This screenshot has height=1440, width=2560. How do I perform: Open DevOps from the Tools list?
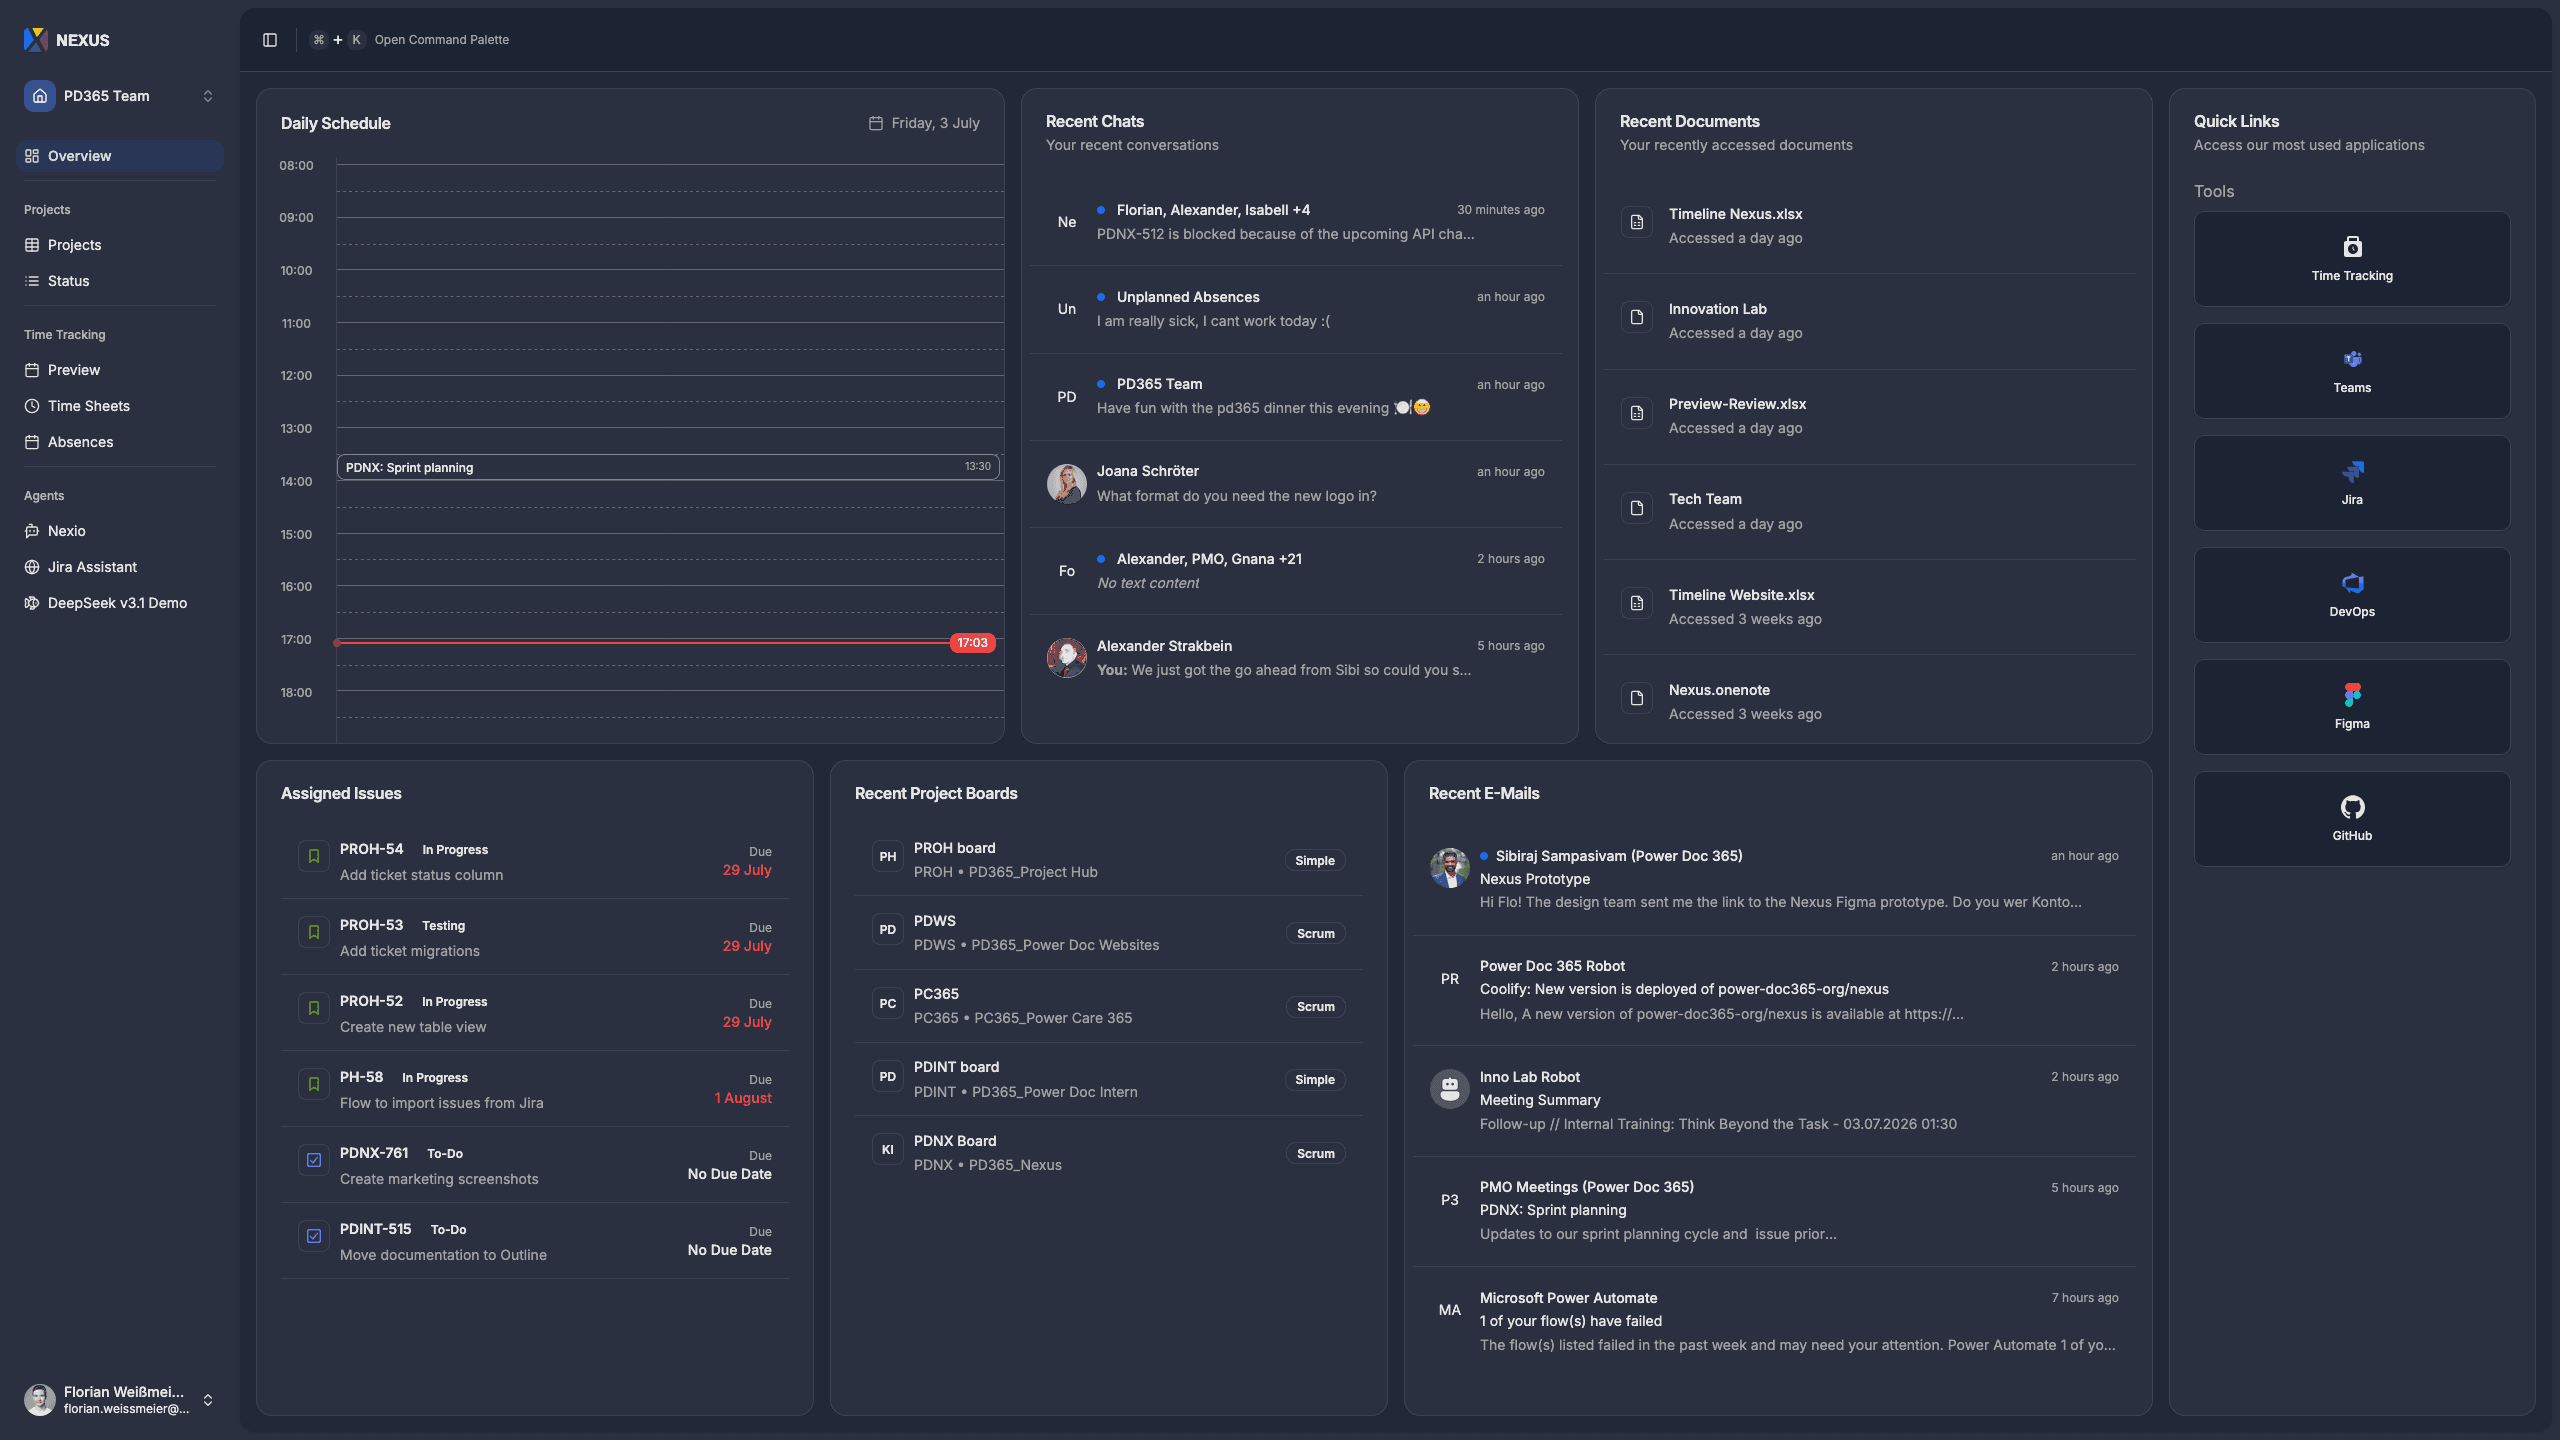[2351, 595]
